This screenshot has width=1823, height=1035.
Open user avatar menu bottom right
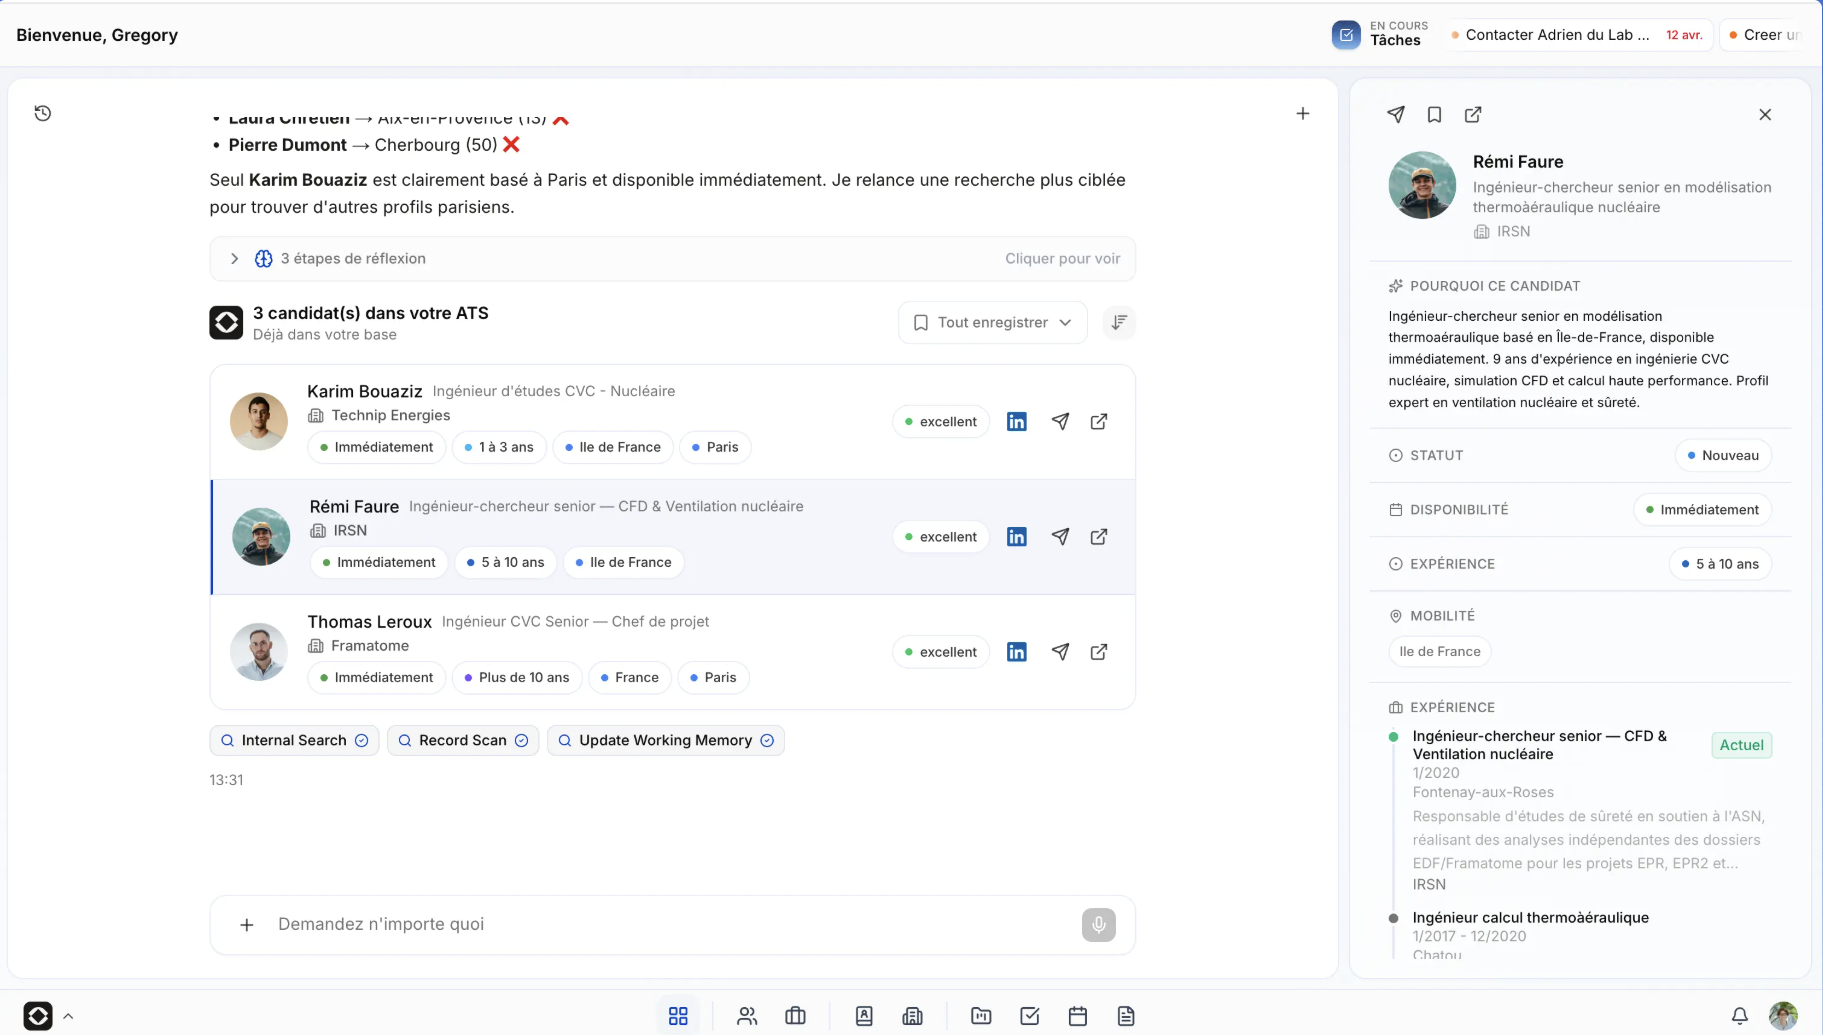click(x=1783, y=1016)
